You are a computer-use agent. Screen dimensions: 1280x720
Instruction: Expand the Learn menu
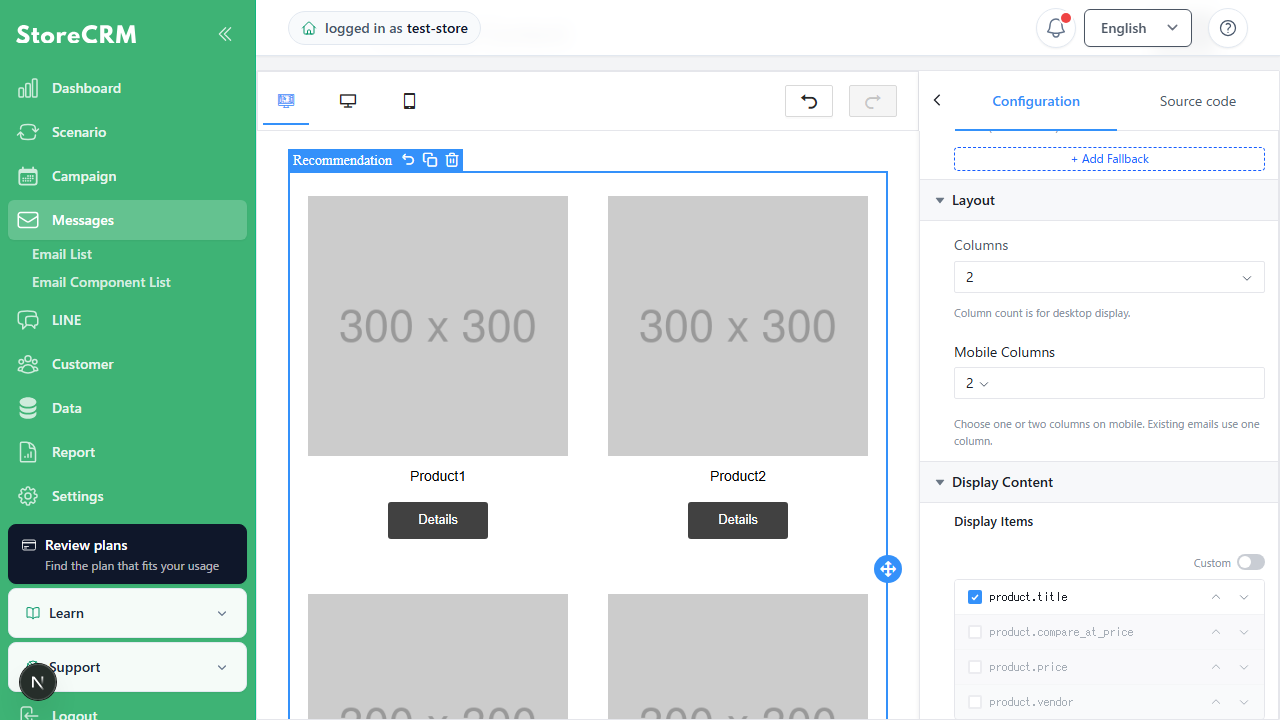pos(127,613)
